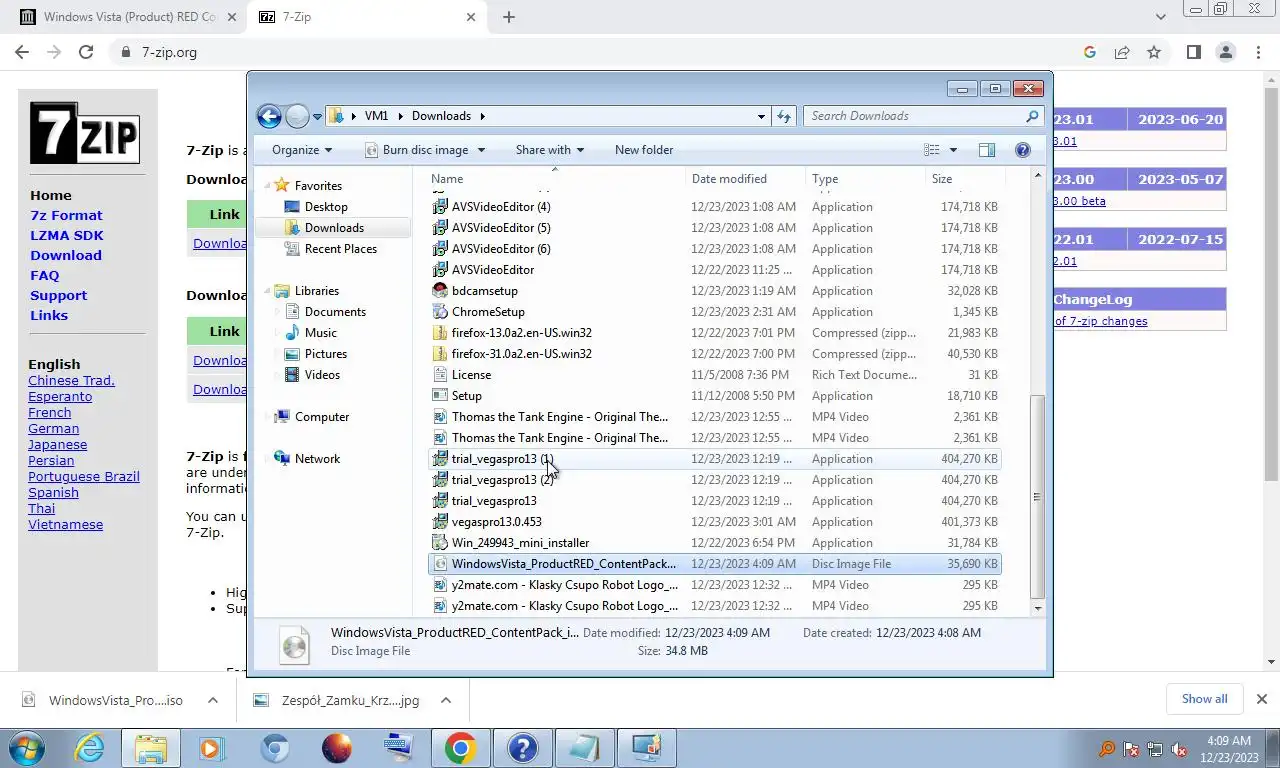Click the vegaspro13.0.453 application icon

point(440,522)
